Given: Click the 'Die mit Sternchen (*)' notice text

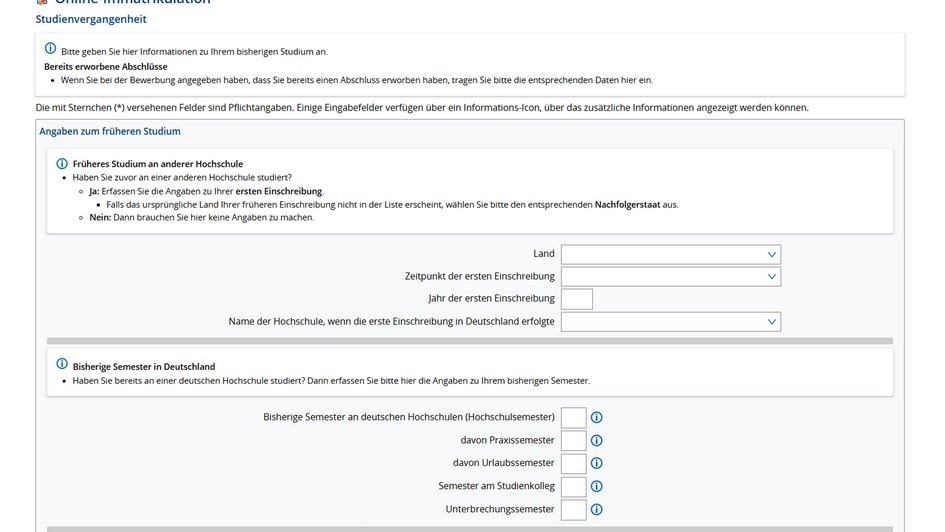Looking at the screenshot, I should point(422,108).
